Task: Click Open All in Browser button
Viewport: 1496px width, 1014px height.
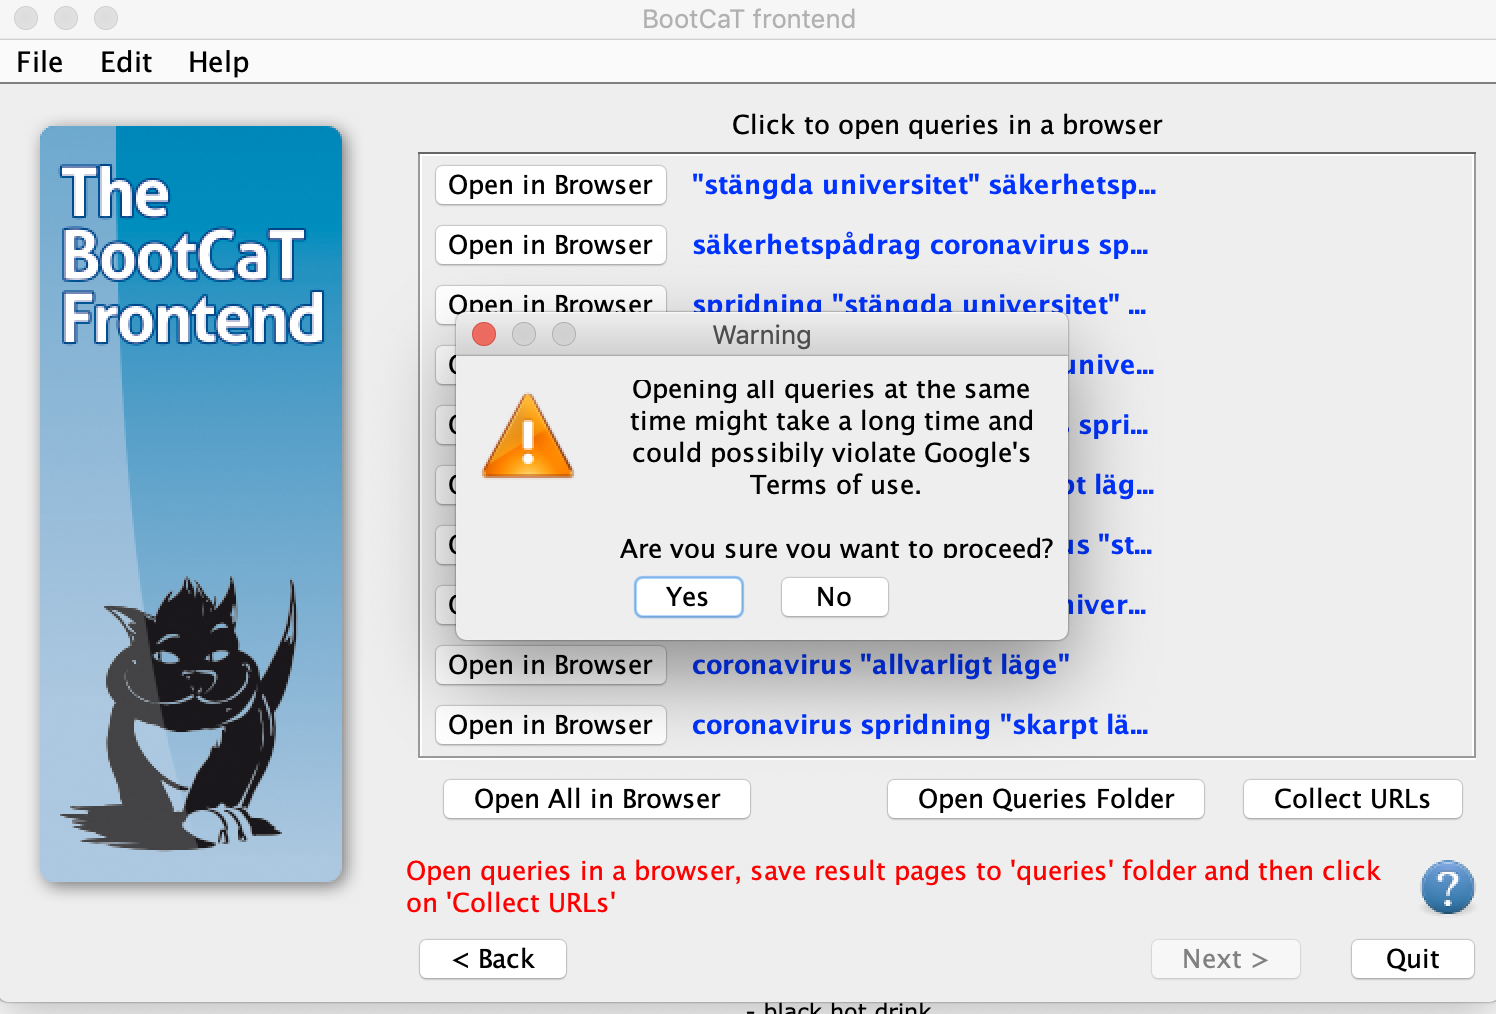Action: click(x=597, y=799)
